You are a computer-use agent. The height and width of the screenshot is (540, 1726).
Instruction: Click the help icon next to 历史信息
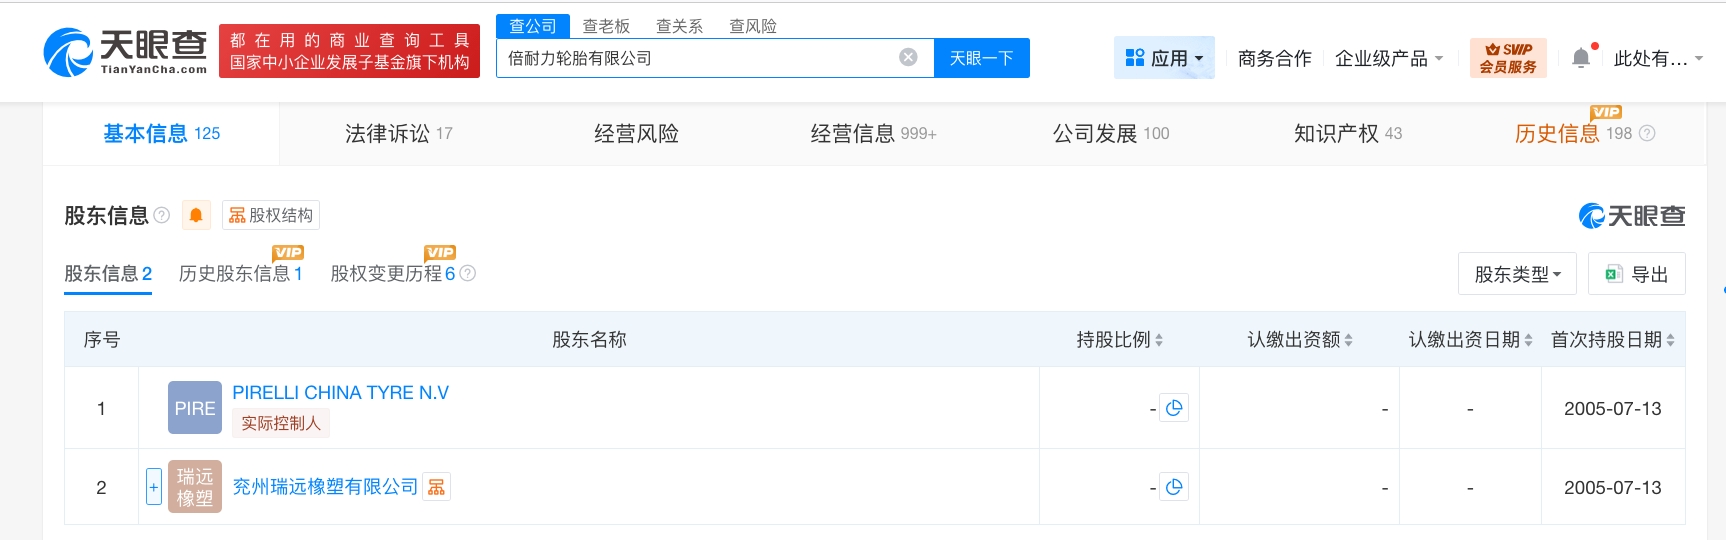[1647, 134]
